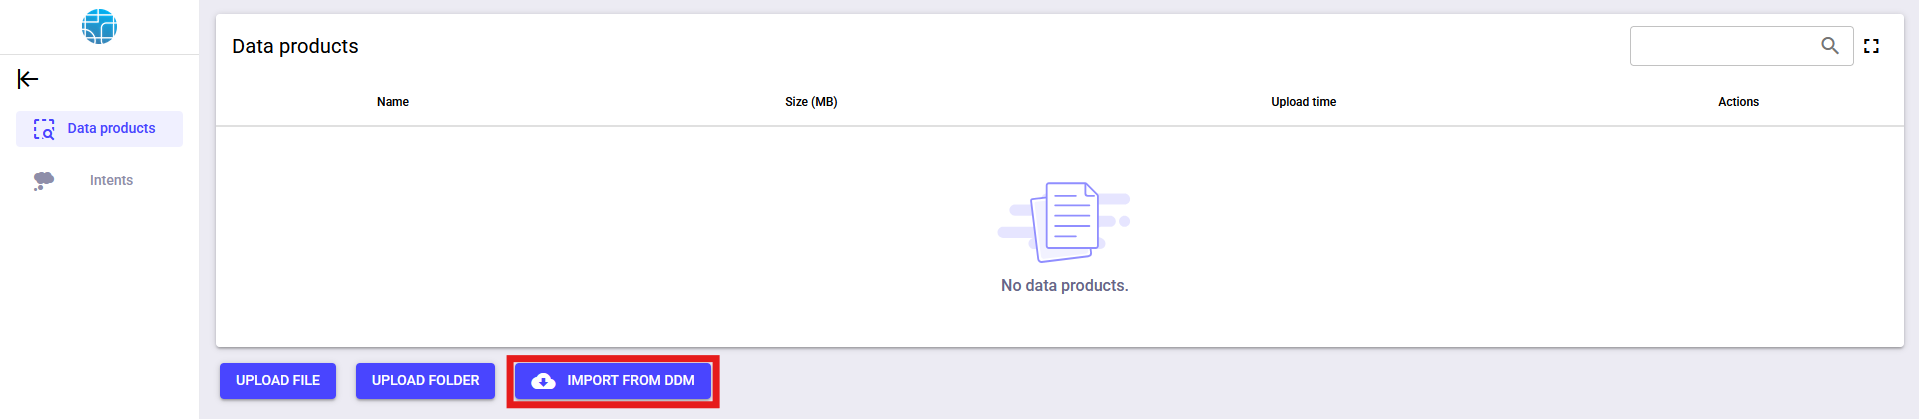Collapse the sidebar with the arrow icon
This screenshot has width=1919, height=419.
28,79
